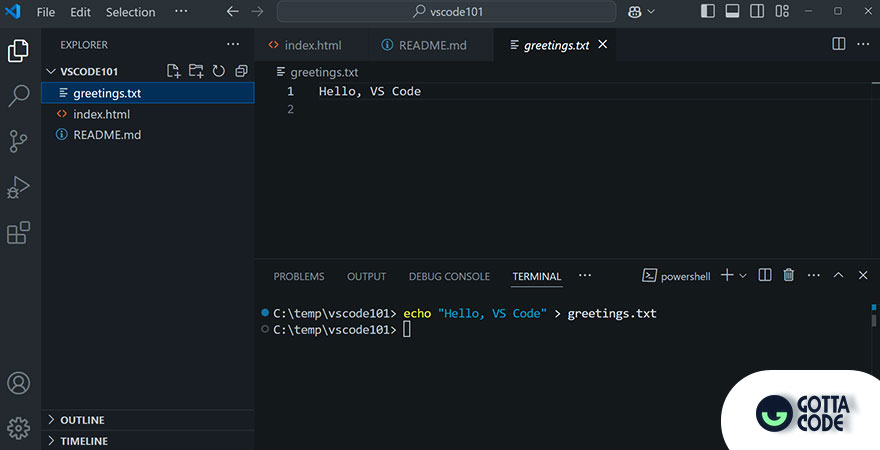Show more menu bar items

coord(181,11)
